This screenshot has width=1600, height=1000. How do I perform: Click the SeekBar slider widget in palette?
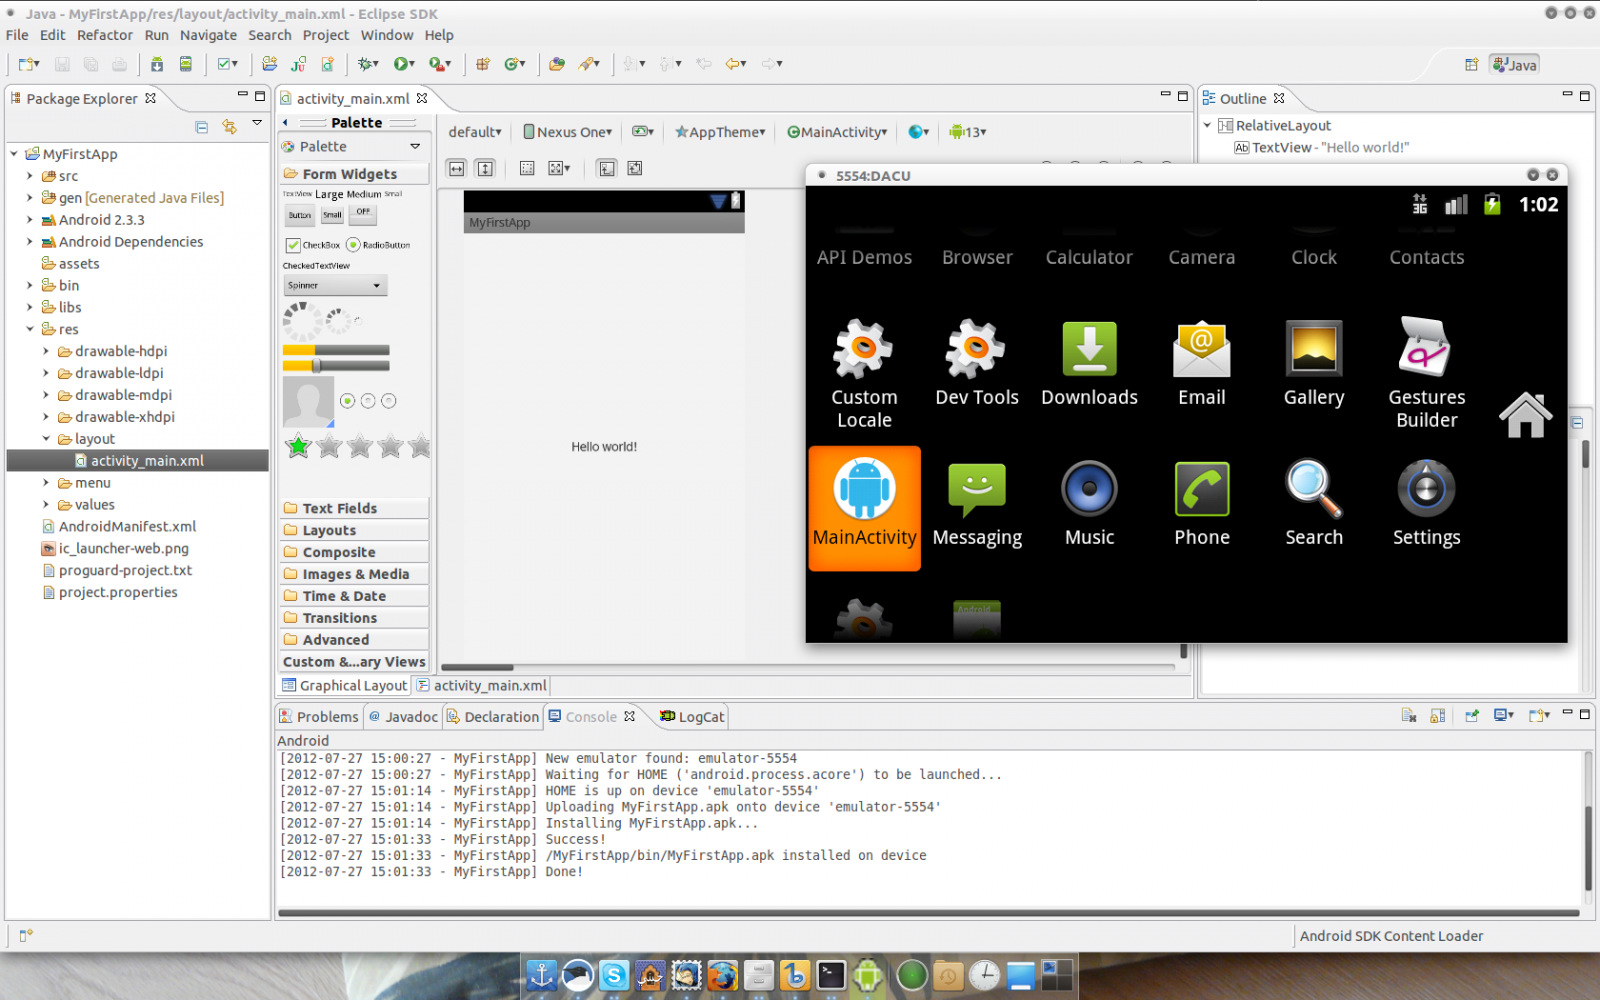pyautogui.click(x=336, y=366)
